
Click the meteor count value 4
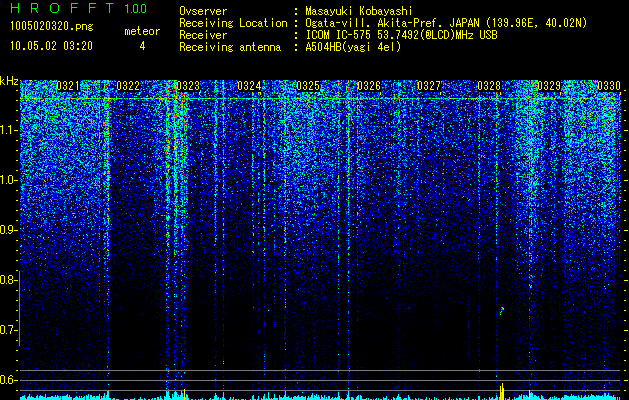coord(142,46)
